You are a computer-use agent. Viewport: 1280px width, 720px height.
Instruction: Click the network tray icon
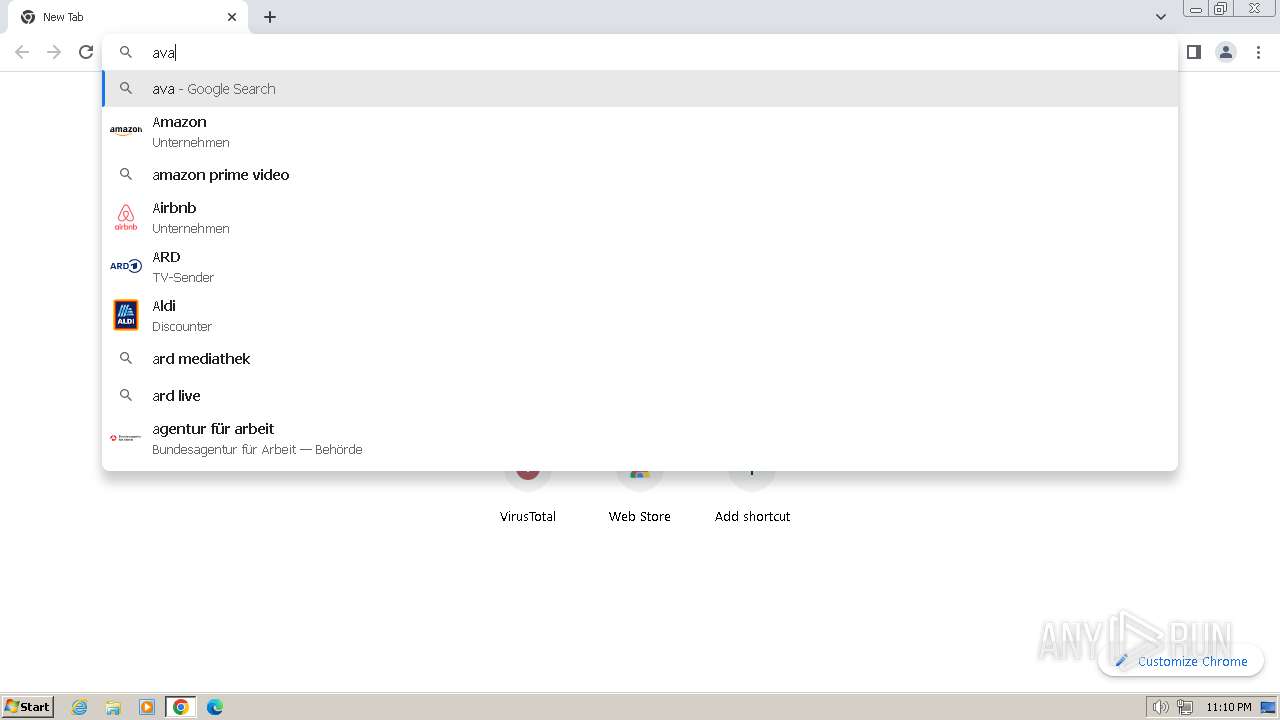point(1185,707)
